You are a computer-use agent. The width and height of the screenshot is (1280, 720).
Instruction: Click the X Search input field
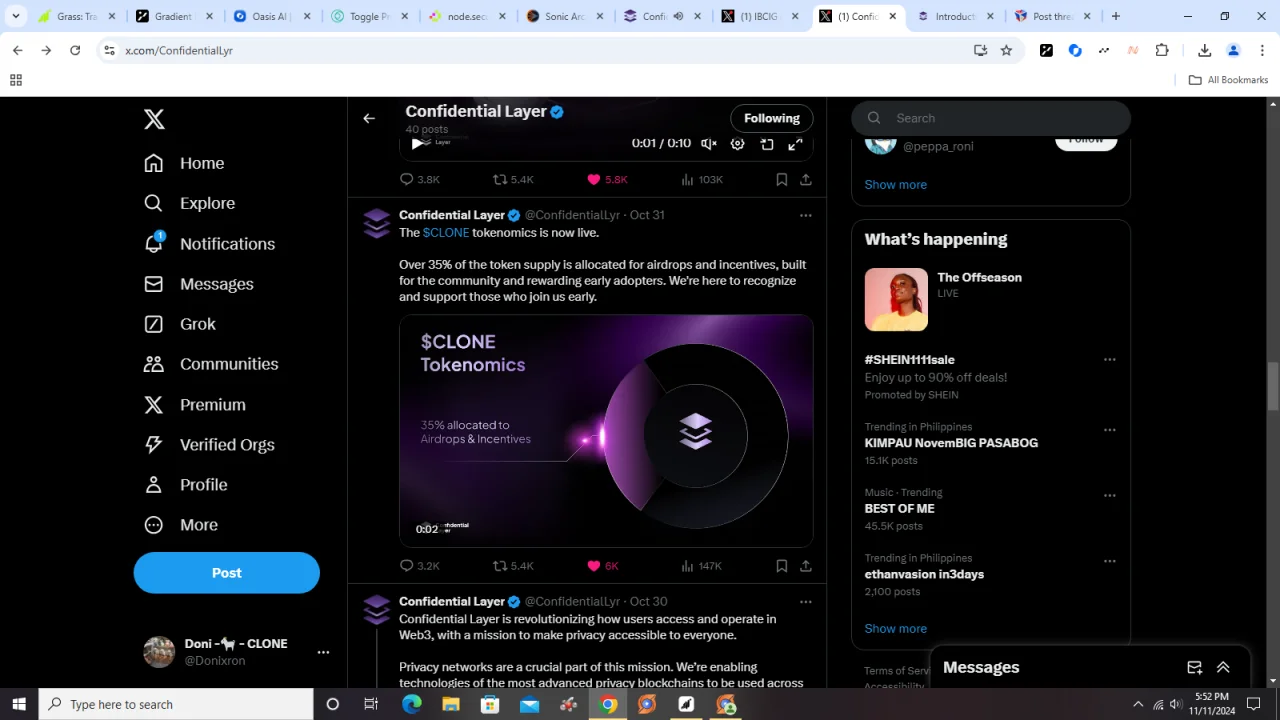[x=991, y=118]
